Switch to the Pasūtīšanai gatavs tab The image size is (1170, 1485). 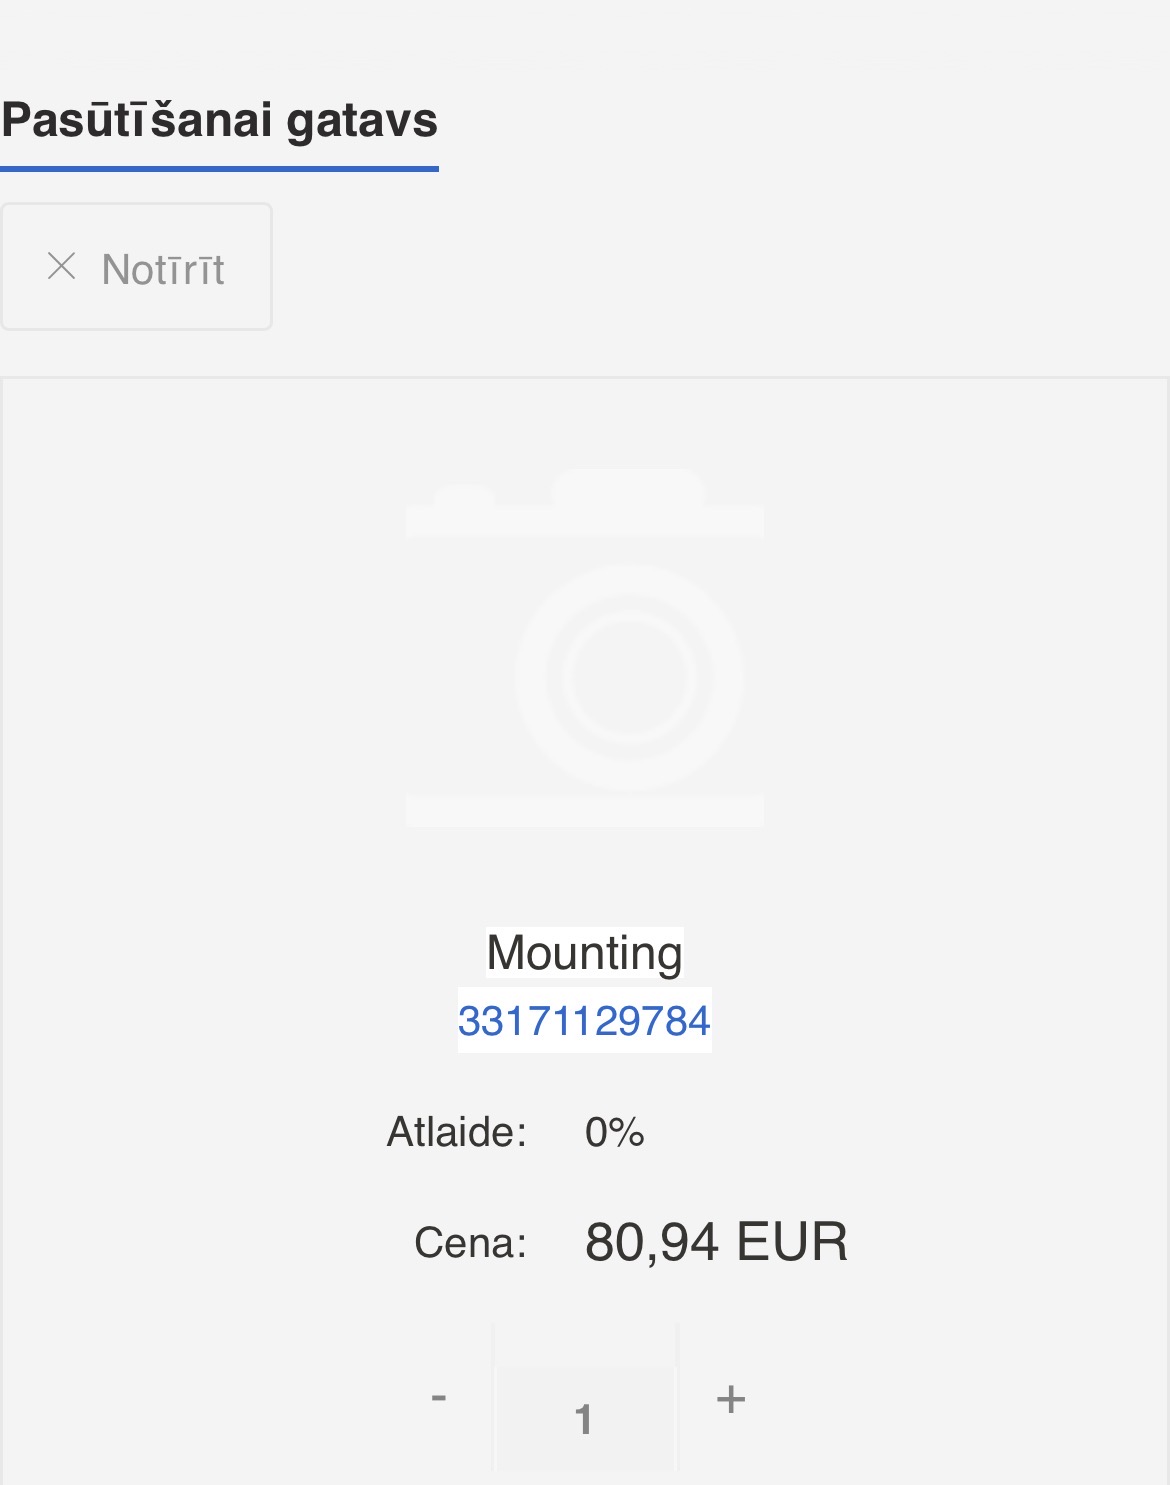click(x=219, y=120)
